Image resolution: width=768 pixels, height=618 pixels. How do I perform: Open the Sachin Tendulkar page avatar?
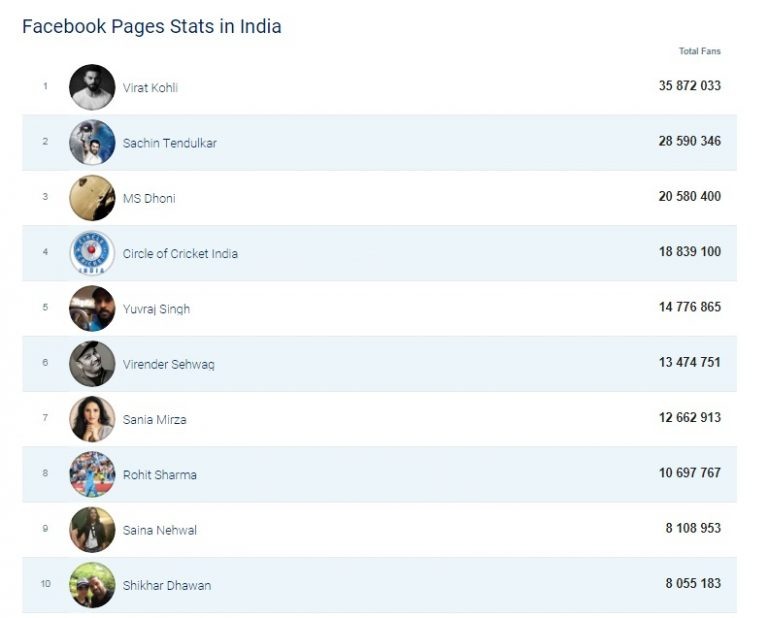(92, 142)
